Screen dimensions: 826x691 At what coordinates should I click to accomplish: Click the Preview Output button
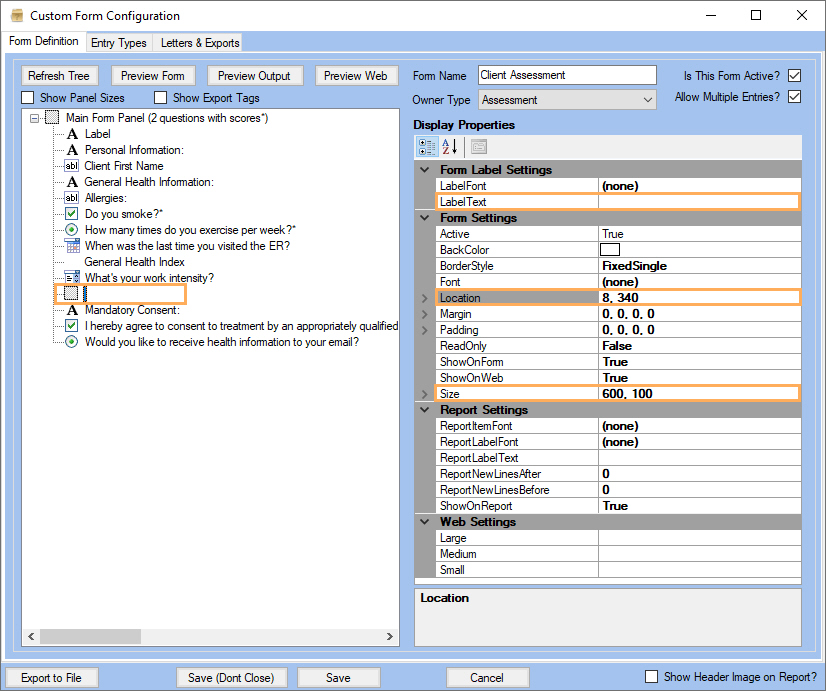pos(254,76)
